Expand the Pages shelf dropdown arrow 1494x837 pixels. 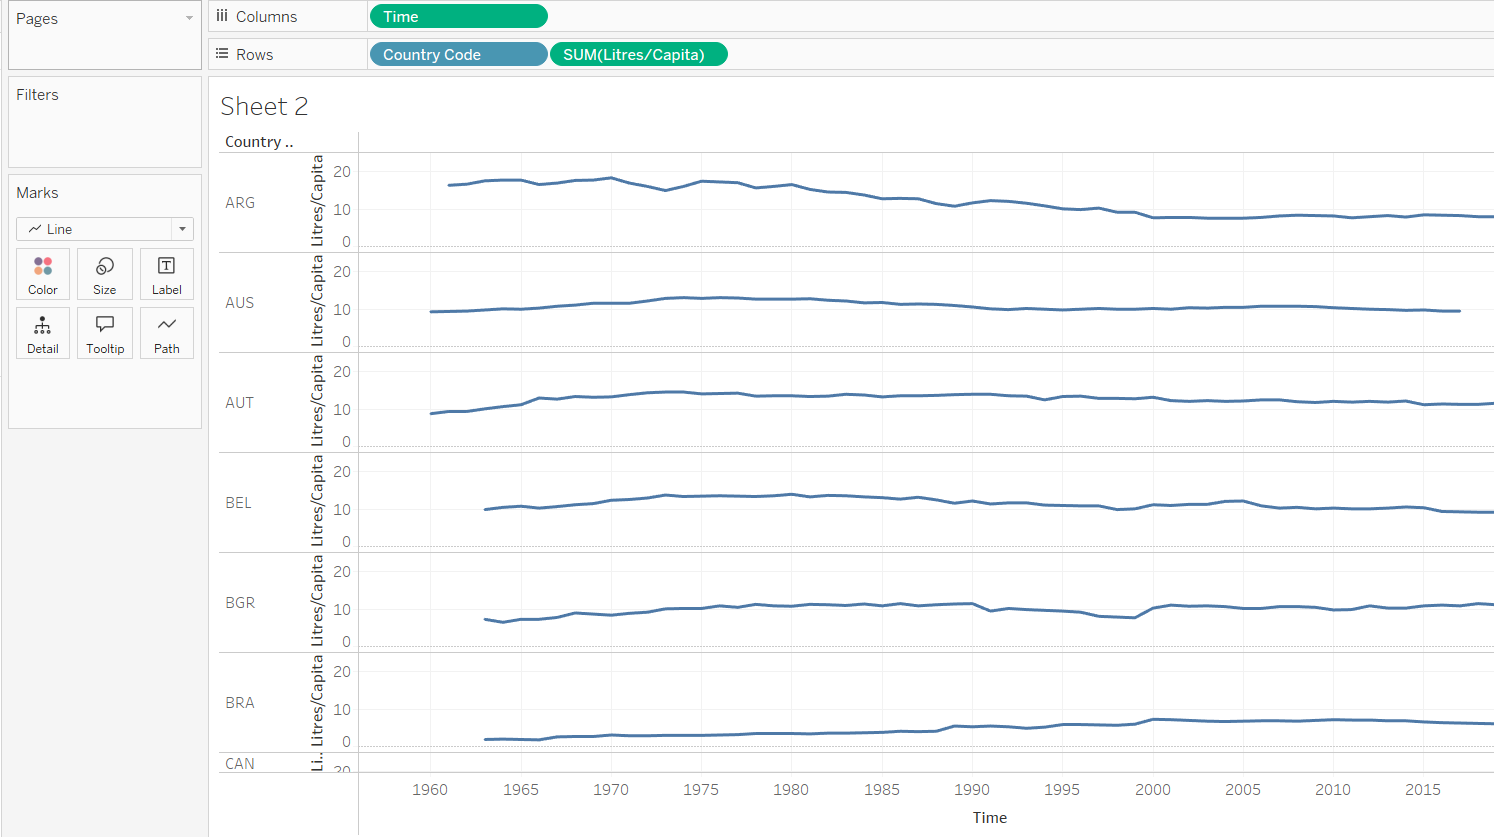pos(189,18)
